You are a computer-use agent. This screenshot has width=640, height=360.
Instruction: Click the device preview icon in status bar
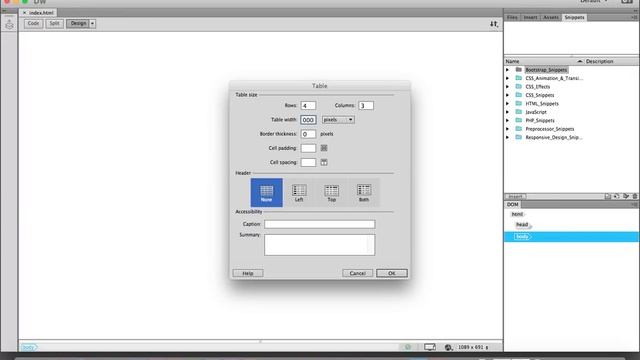[429, 347]
